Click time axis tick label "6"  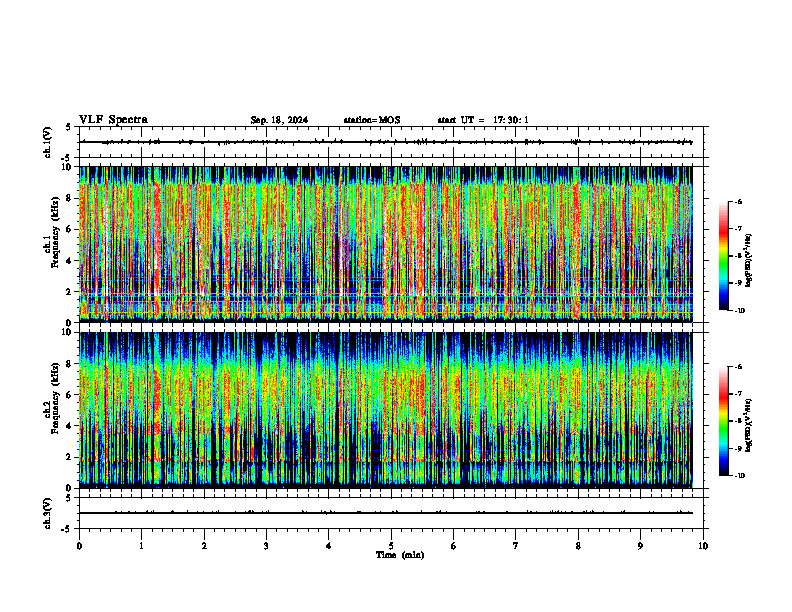click(454, 546)
